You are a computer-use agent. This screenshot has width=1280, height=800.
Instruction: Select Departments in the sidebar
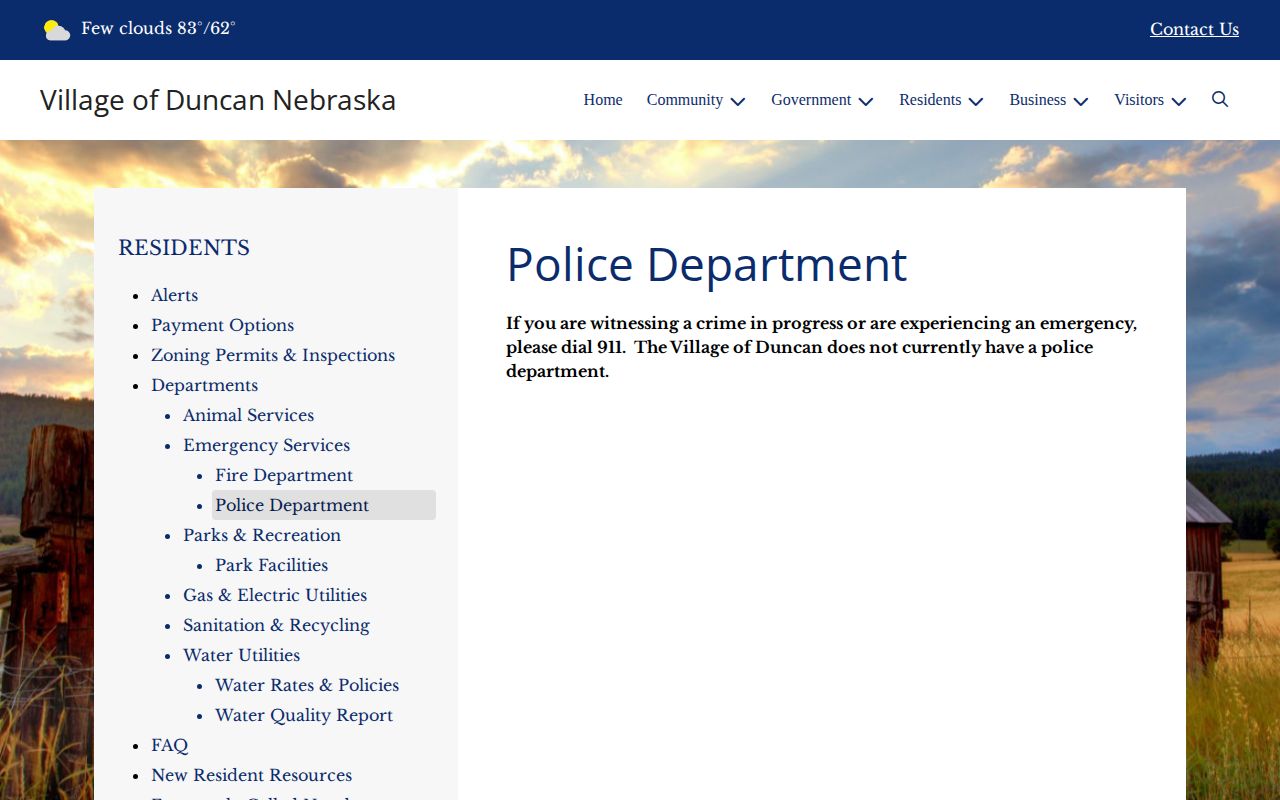click(205, 385)
